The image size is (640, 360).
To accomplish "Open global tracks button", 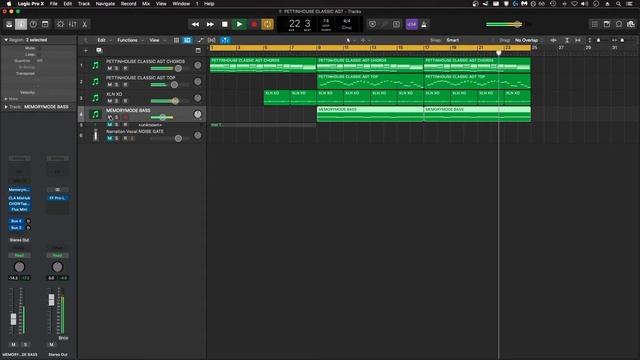I will 198,51.
